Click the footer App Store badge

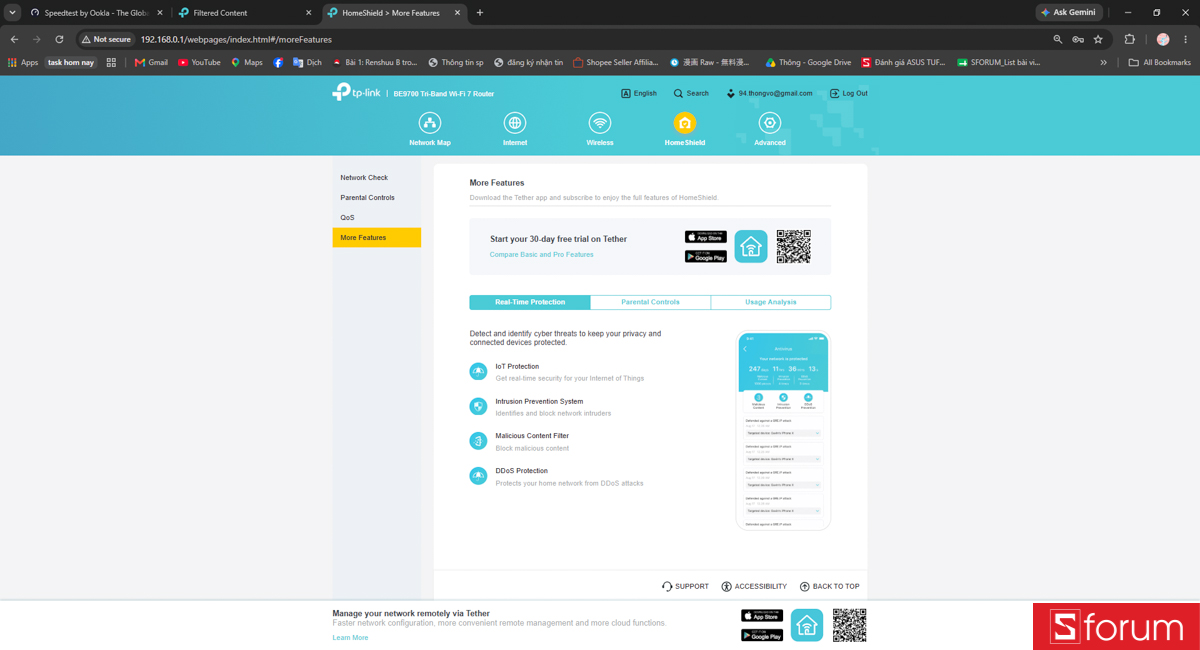[762, 615]
